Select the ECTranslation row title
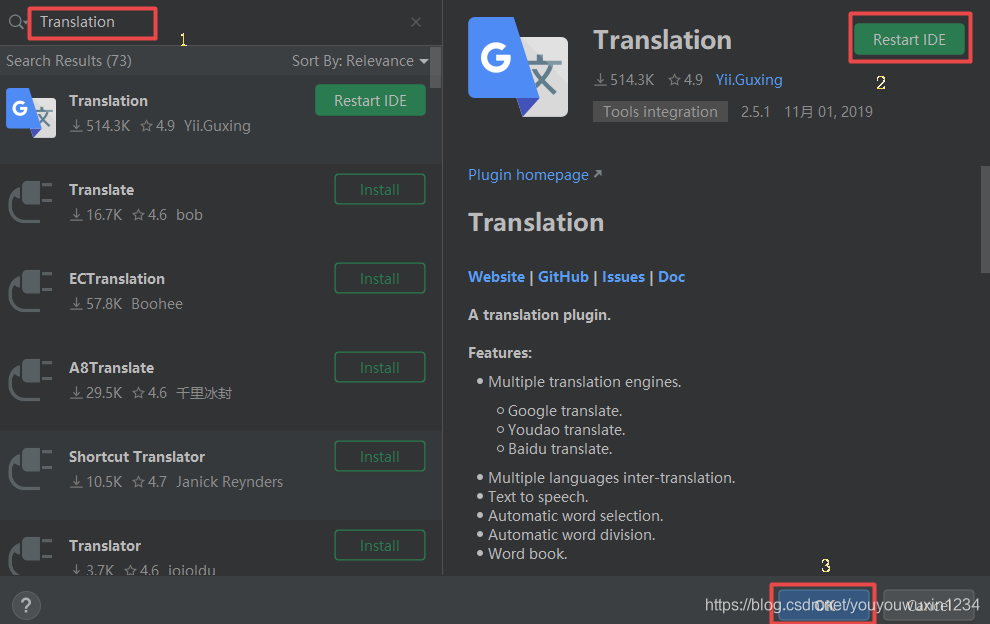Viewport: 990px width, 624px height. point(117,279)
